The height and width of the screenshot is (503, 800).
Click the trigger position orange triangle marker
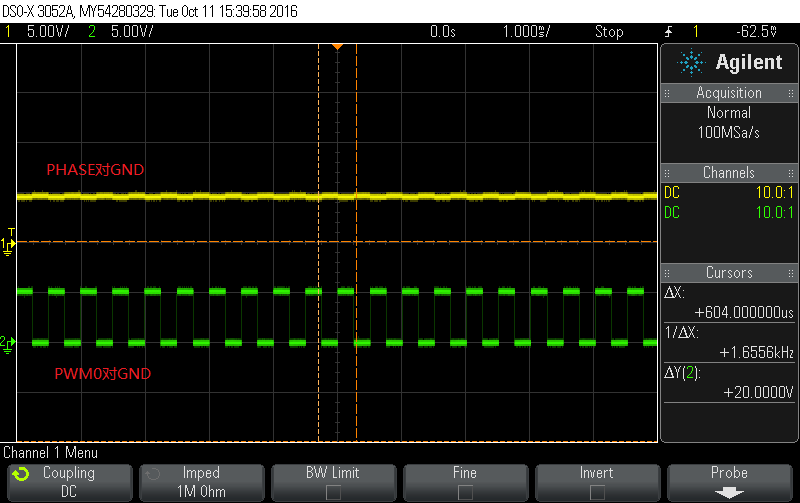click(x=337, y=47)
